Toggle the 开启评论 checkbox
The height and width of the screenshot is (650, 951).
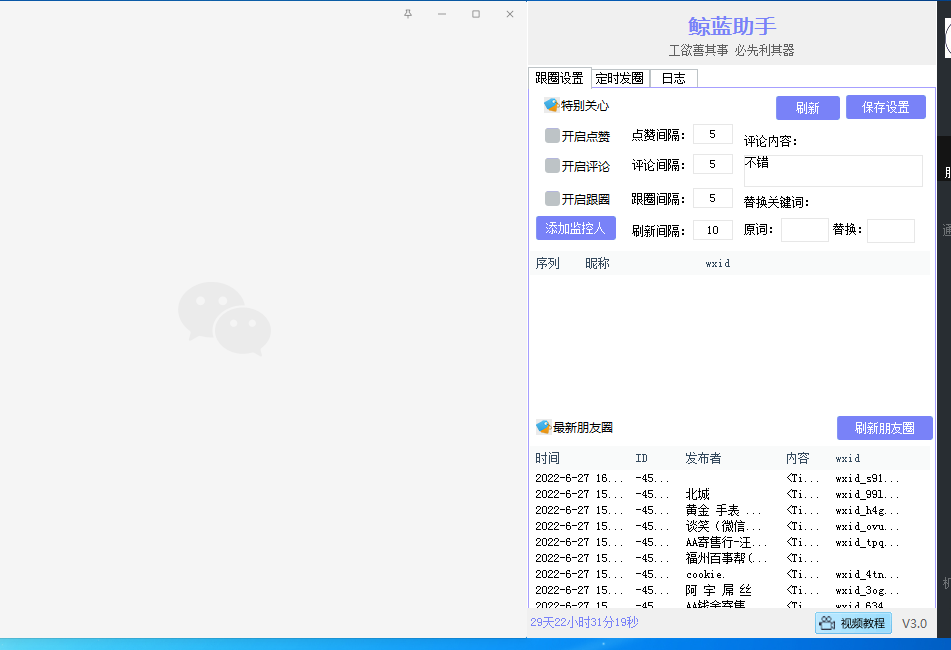click(552, 166)
